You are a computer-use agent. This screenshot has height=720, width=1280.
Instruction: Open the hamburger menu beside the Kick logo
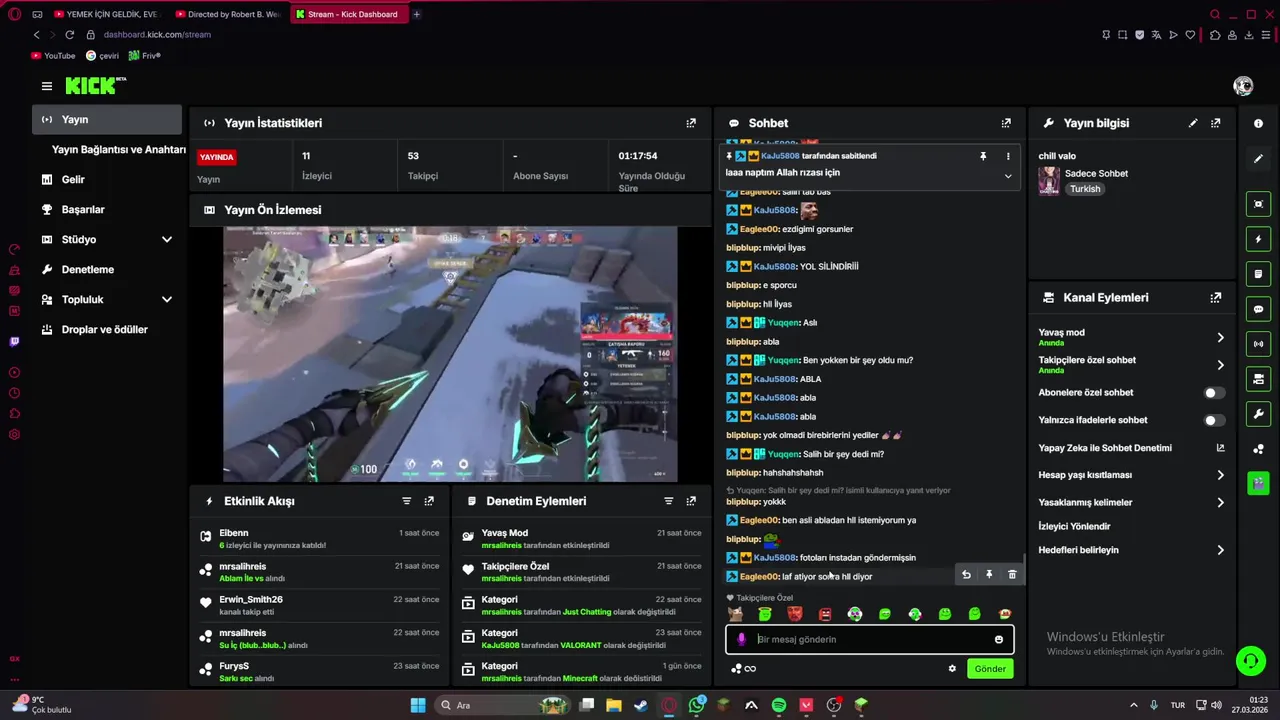pos(47,86)
